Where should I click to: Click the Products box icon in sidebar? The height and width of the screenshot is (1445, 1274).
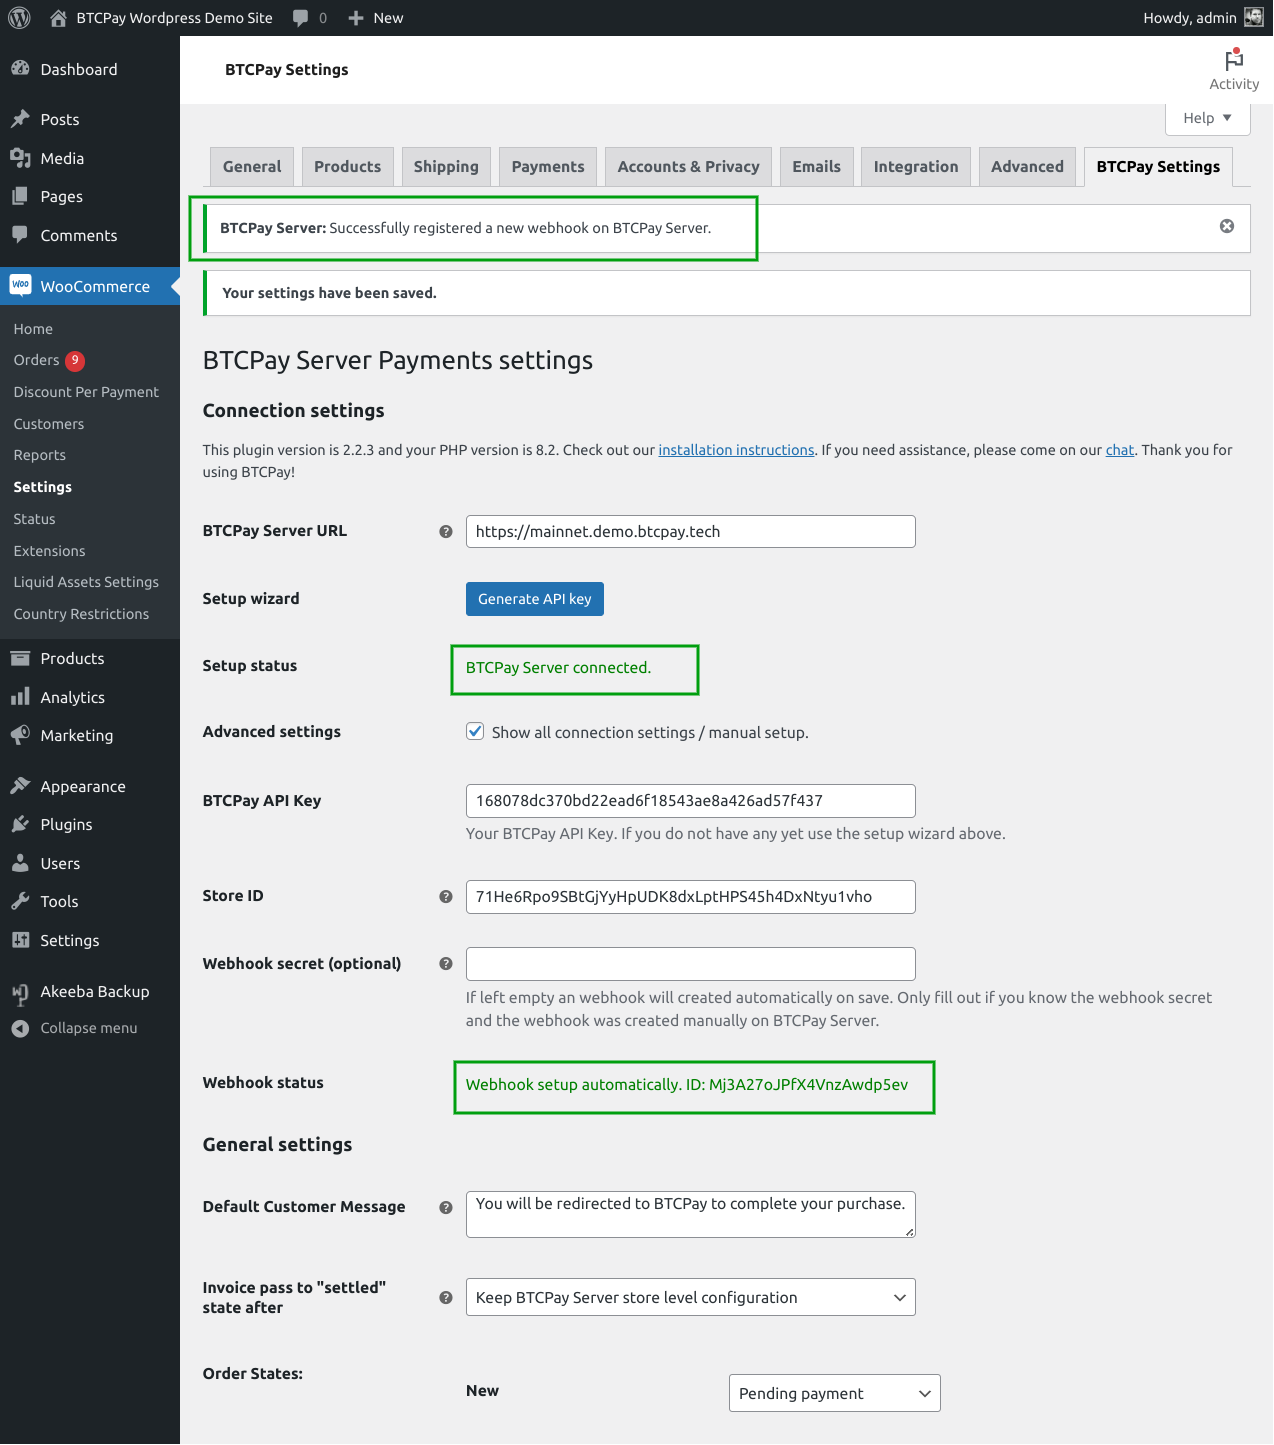[20, 658]
